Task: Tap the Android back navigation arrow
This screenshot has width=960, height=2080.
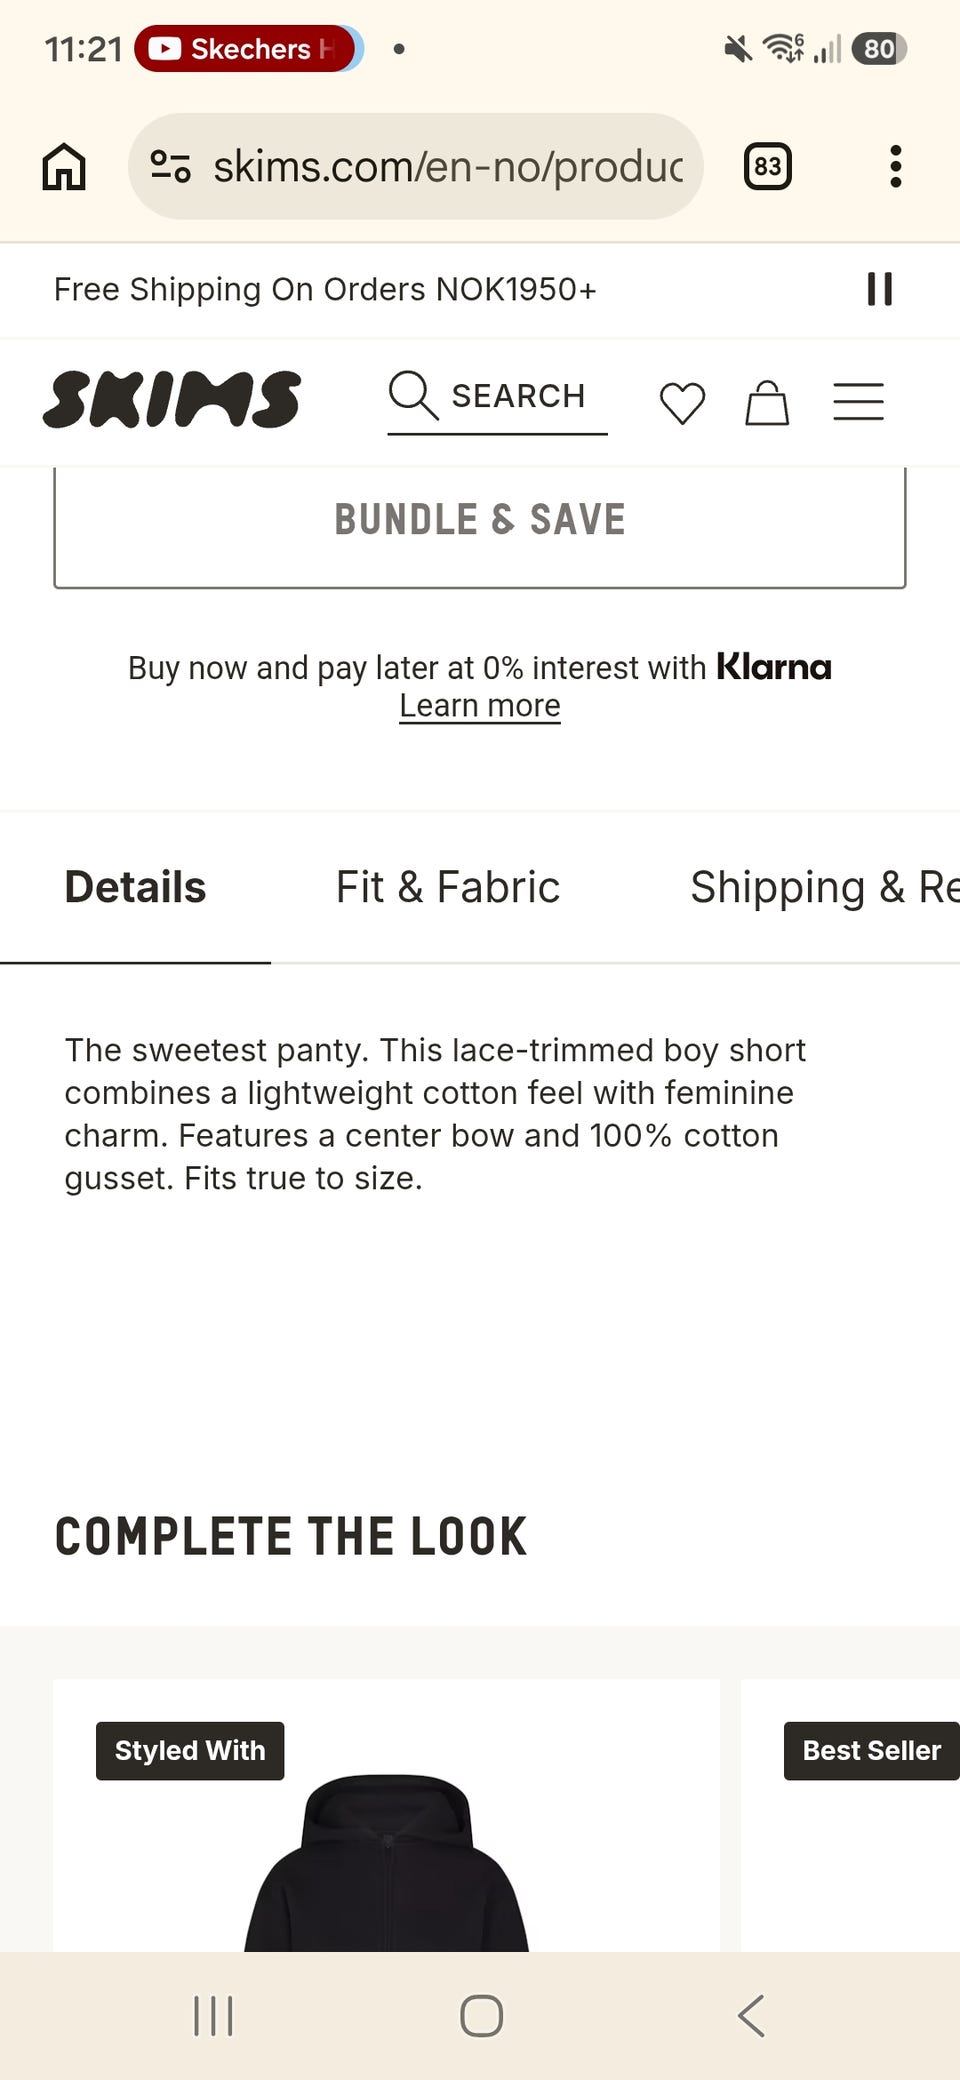Action: [752, 2015]
